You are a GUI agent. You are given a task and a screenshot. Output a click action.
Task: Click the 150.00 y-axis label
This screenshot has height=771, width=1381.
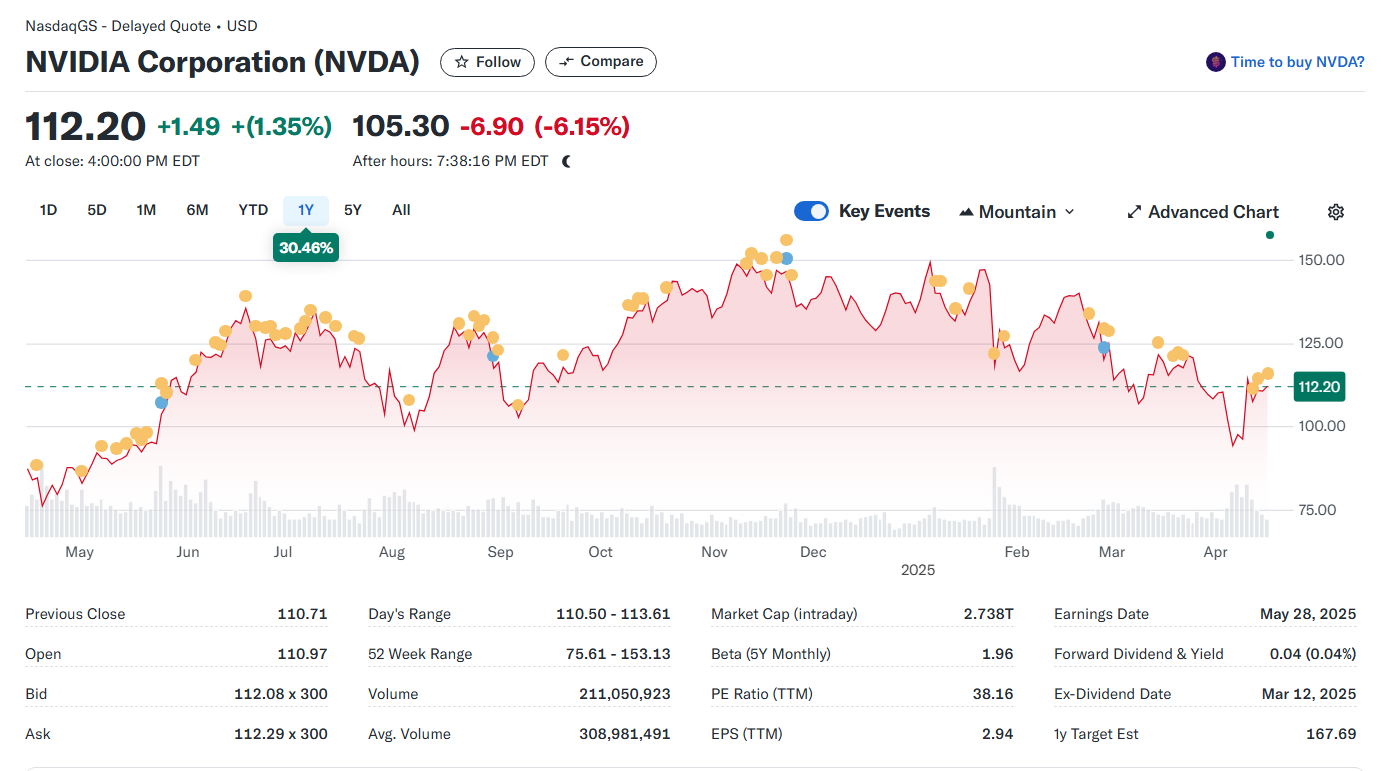click(x=1320, y=260)
